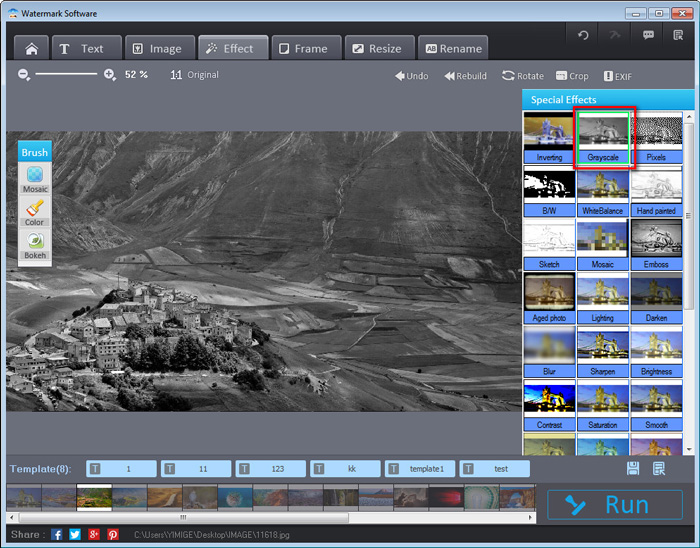This screenshot has width=700, height=548.
Task: Apply the Sharpen effect
Action: point(603,352)
